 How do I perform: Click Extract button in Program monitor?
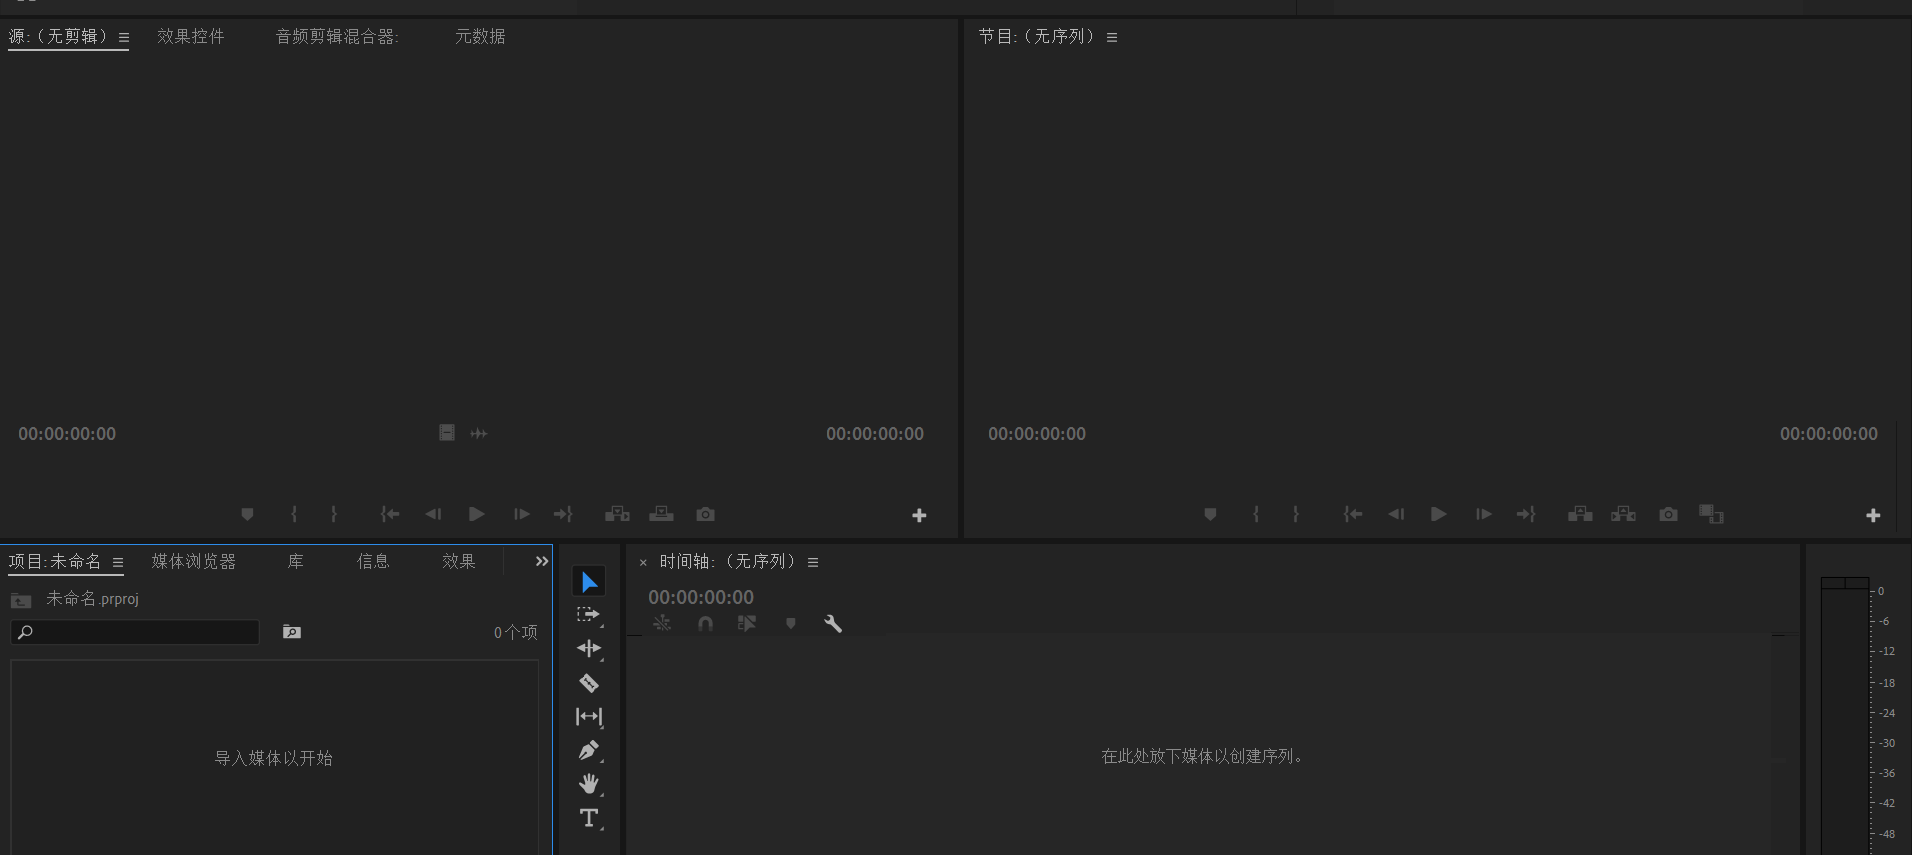tap(1623, 514)
